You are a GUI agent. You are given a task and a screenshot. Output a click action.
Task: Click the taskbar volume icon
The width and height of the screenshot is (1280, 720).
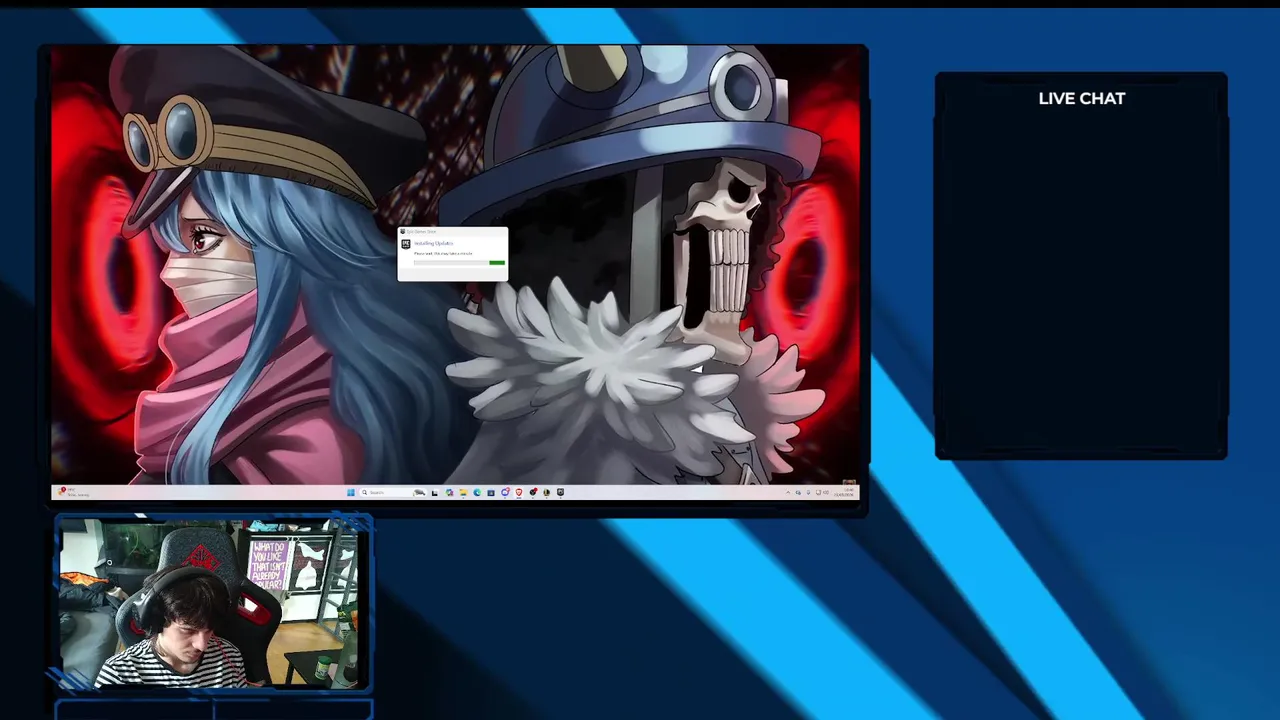tap(826, 492)
